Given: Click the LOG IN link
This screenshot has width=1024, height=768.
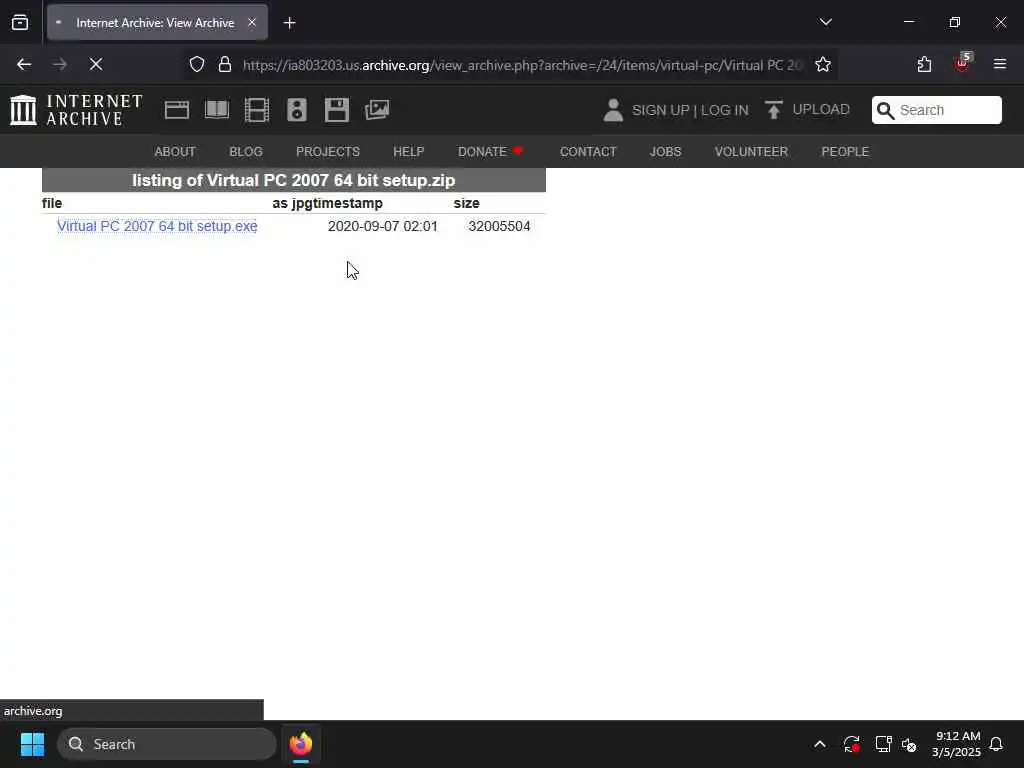Looking at the screenshot, I should click(x=725, y=110).
